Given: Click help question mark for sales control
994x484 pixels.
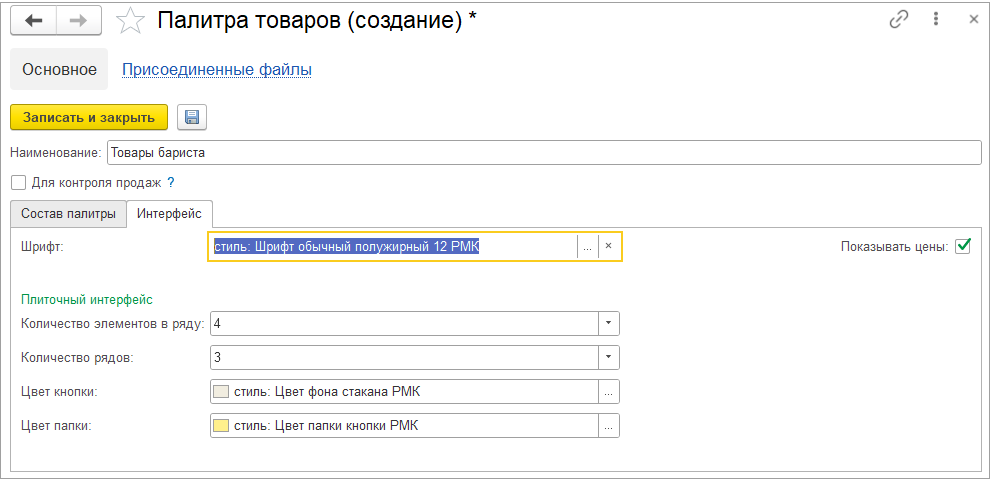Looking at the screenshot, I should coord(171,183).
